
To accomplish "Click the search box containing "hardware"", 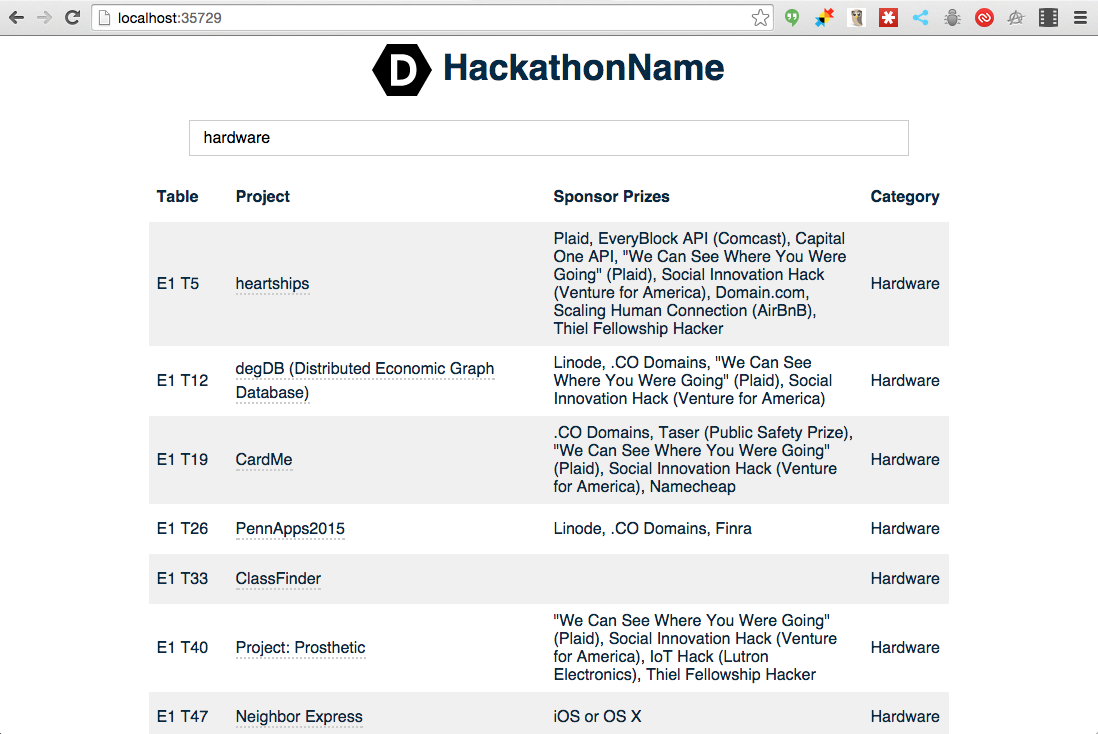I will (548, 138).
